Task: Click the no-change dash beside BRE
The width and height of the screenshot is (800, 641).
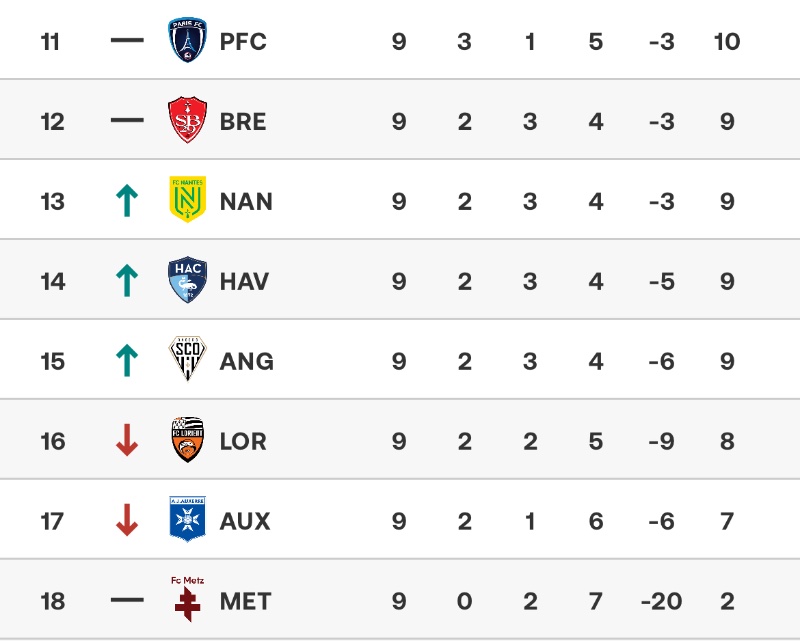Action: (127, 121)
